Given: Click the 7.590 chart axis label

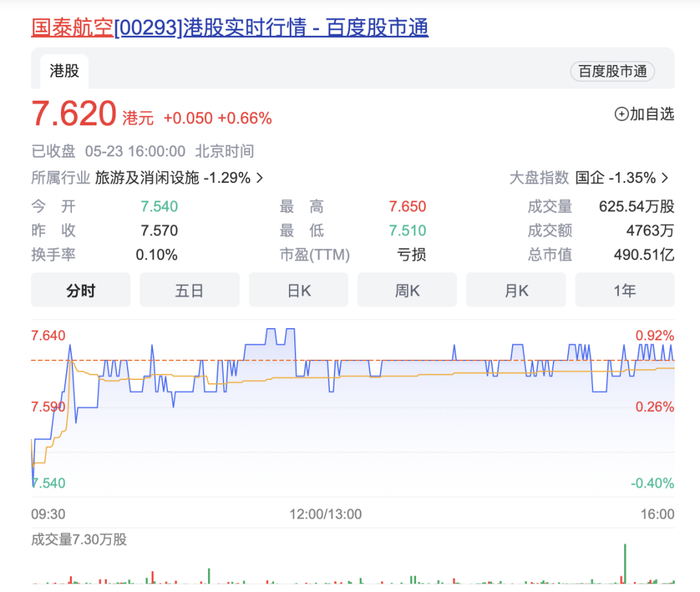Looking at the screenshot, I should (48, 407).
